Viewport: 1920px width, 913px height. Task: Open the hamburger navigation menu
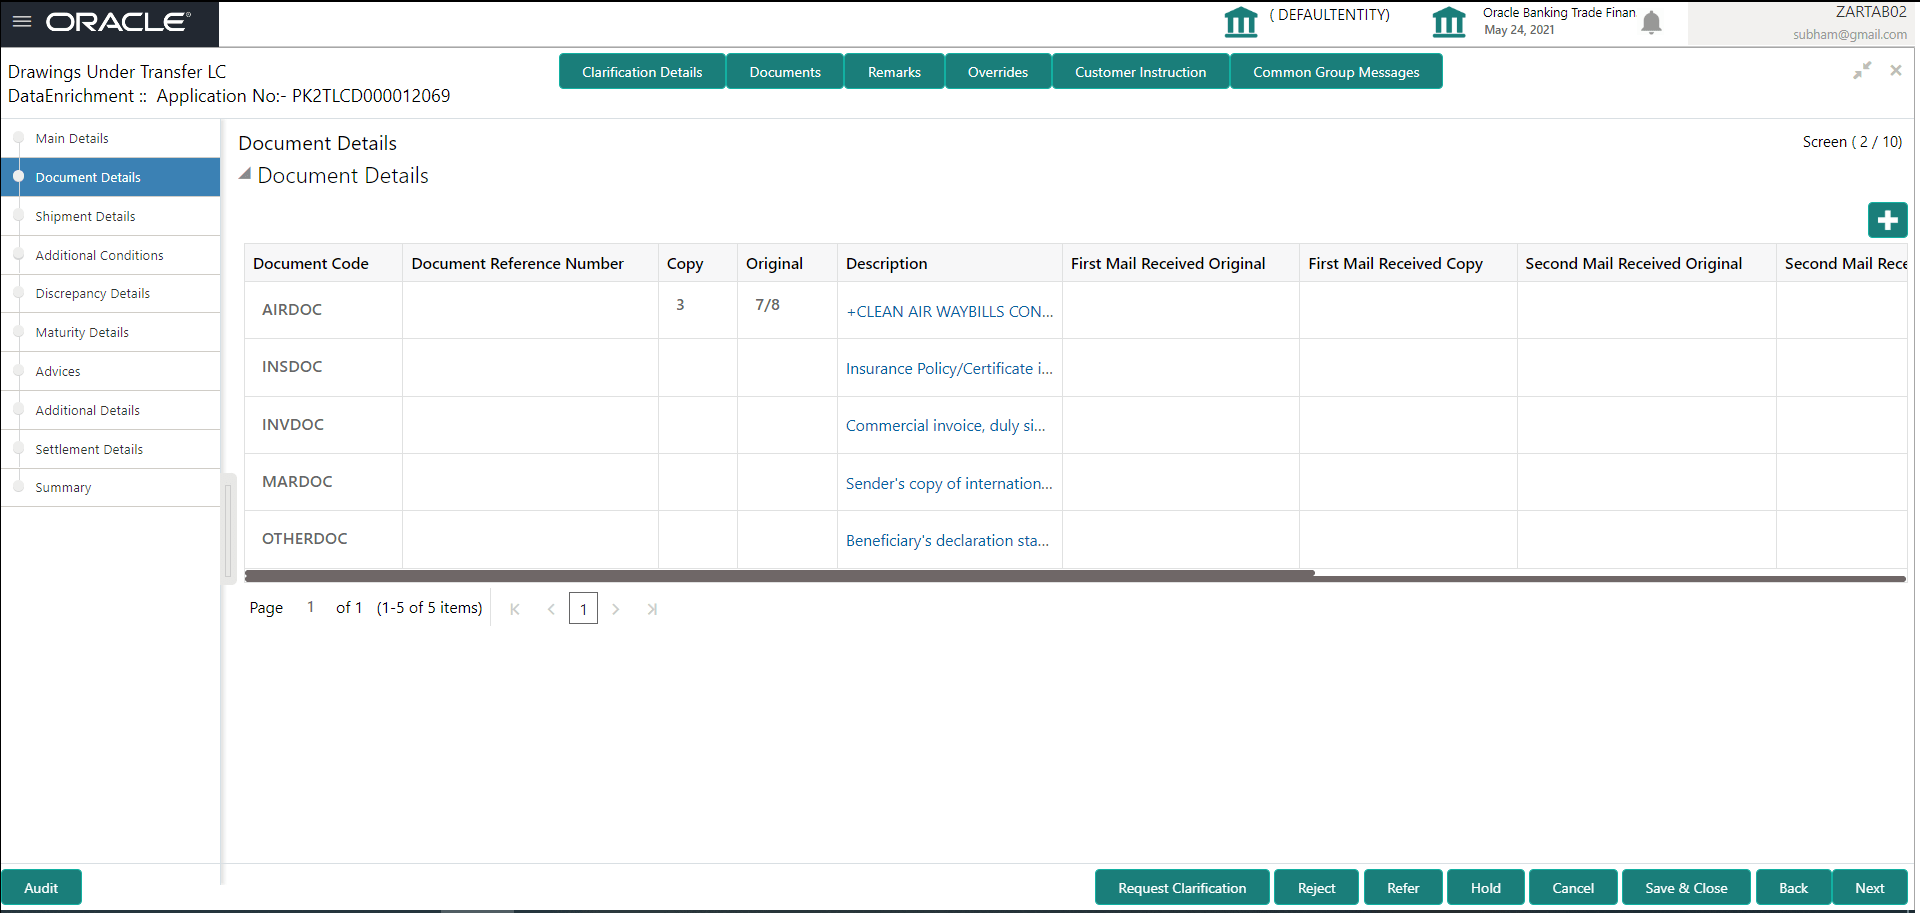[x=21, y=21]
